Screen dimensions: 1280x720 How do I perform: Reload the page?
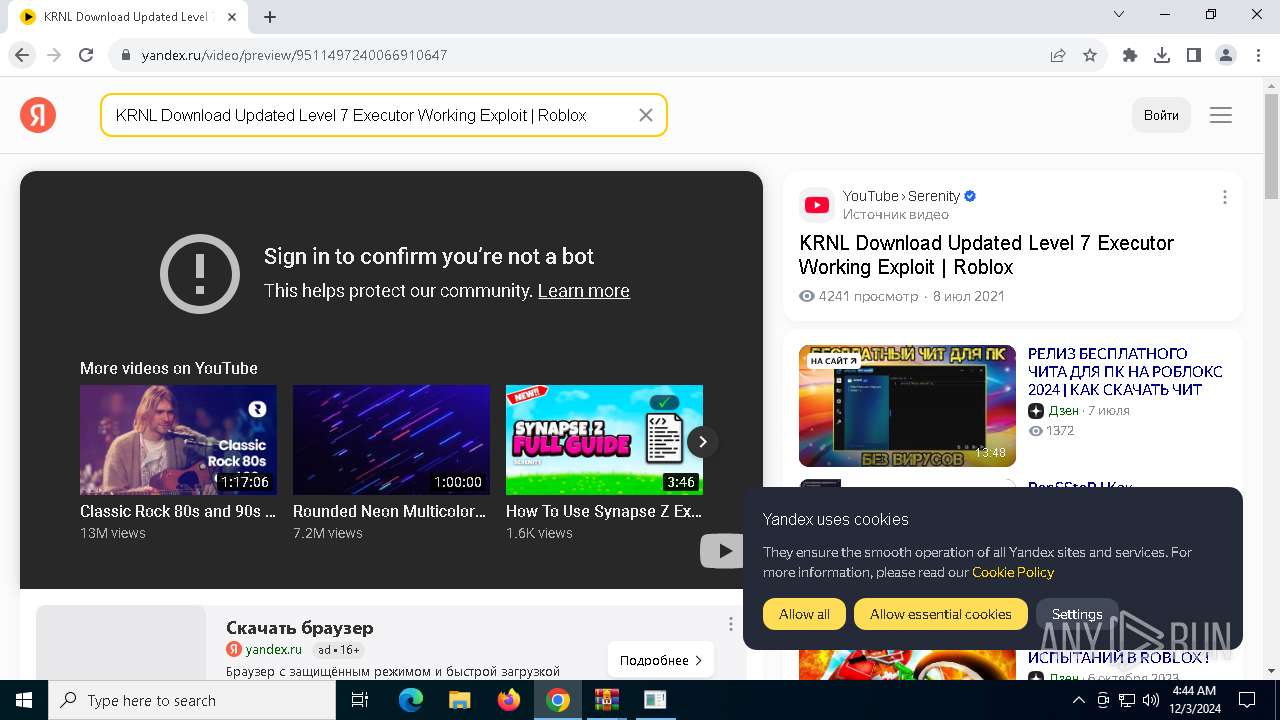86,55
